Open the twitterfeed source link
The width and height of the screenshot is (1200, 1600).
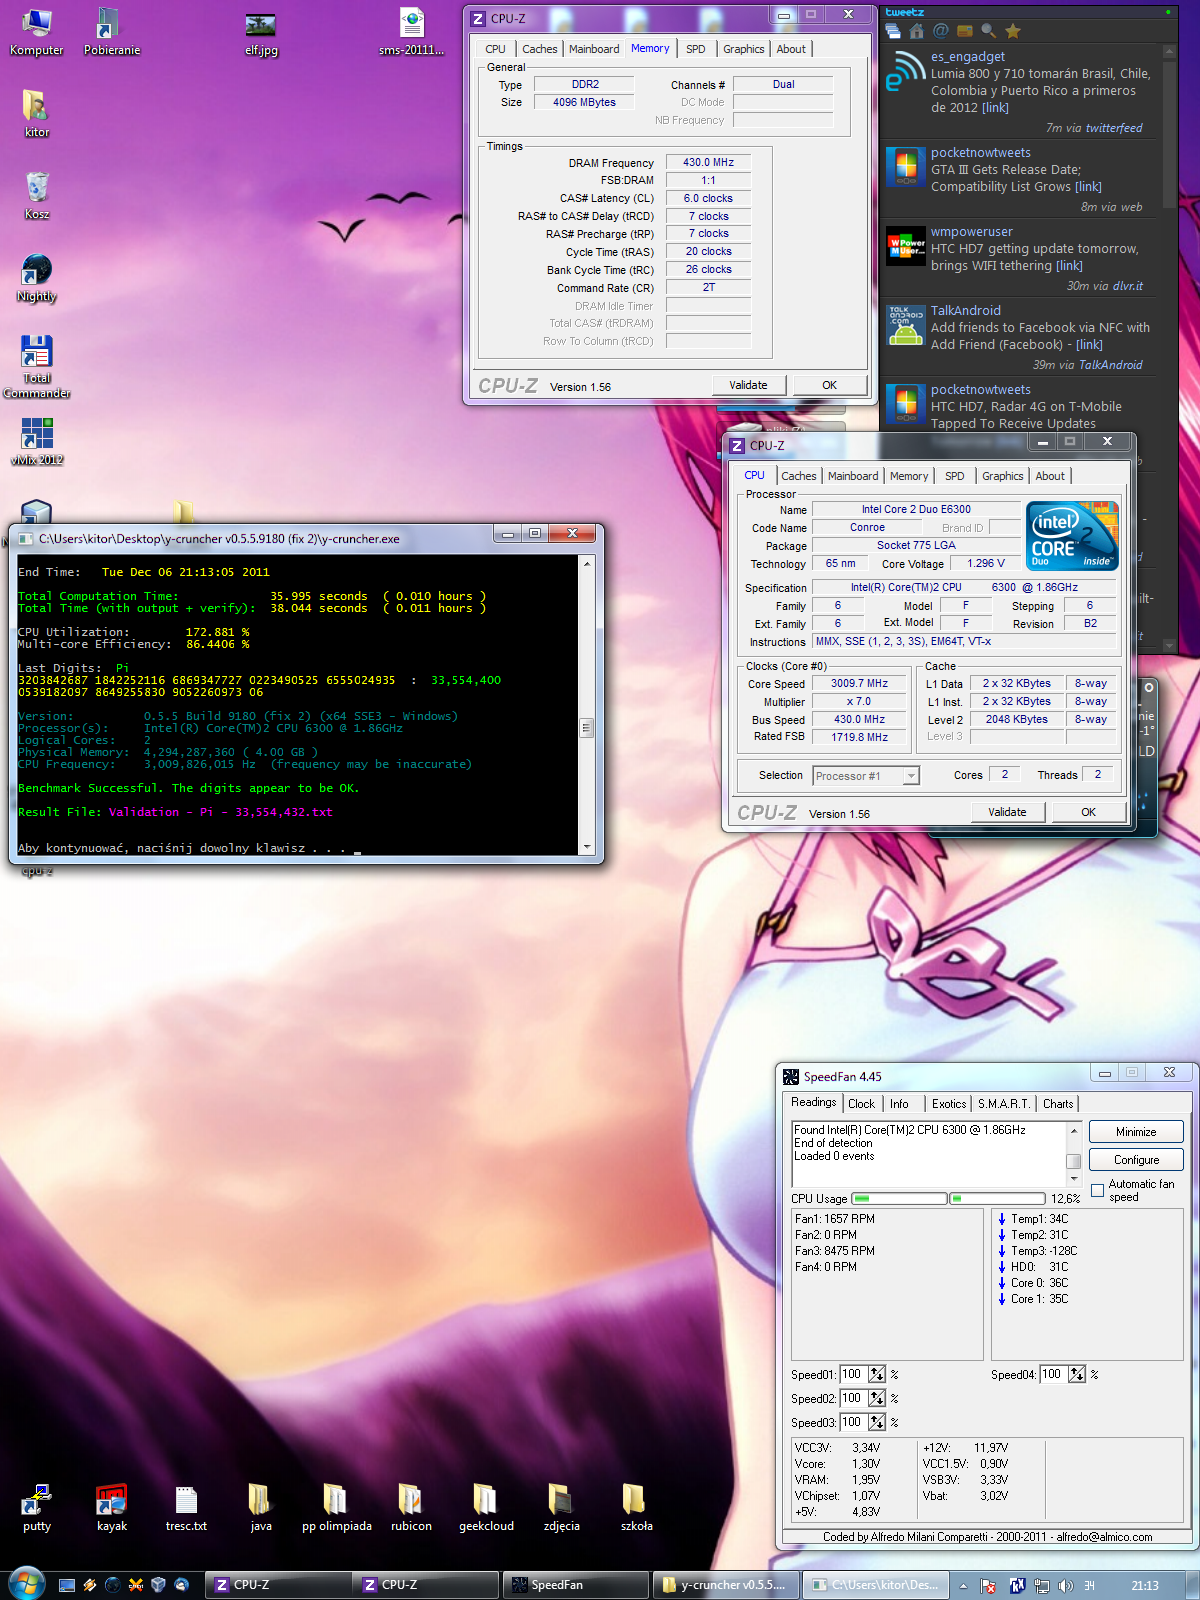coord(1113,128)
